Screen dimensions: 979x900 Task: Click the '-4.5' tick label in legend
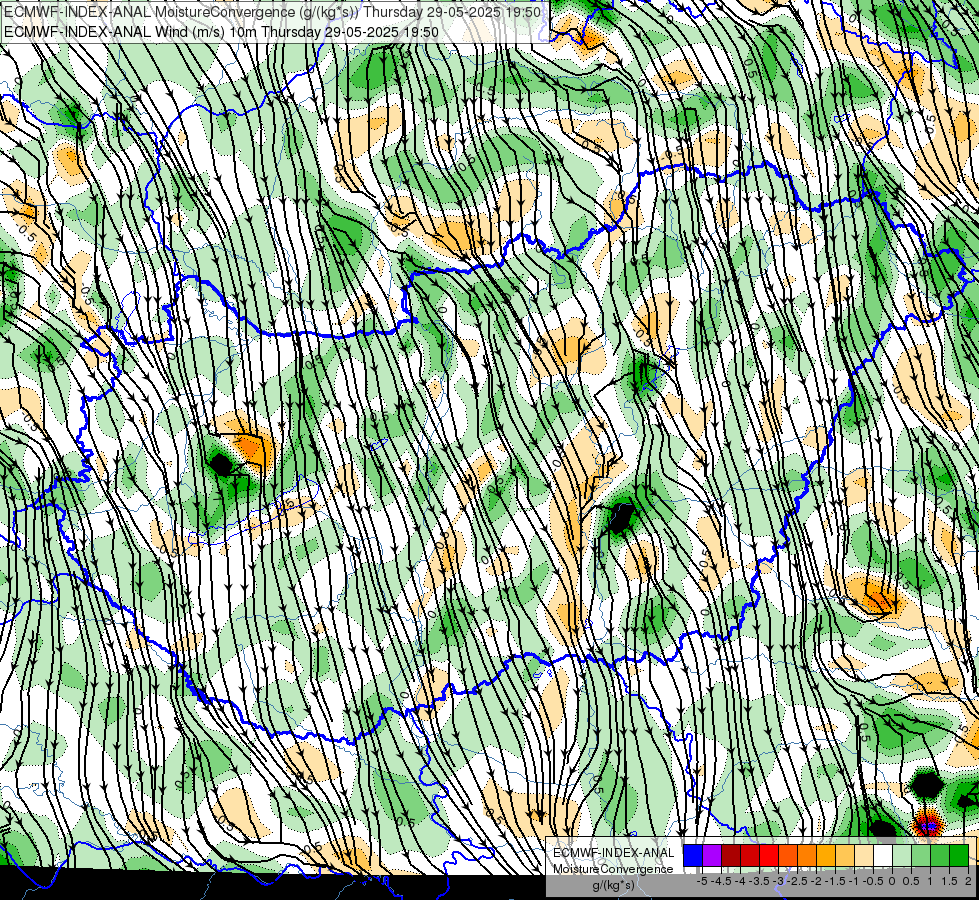(722, 881)
